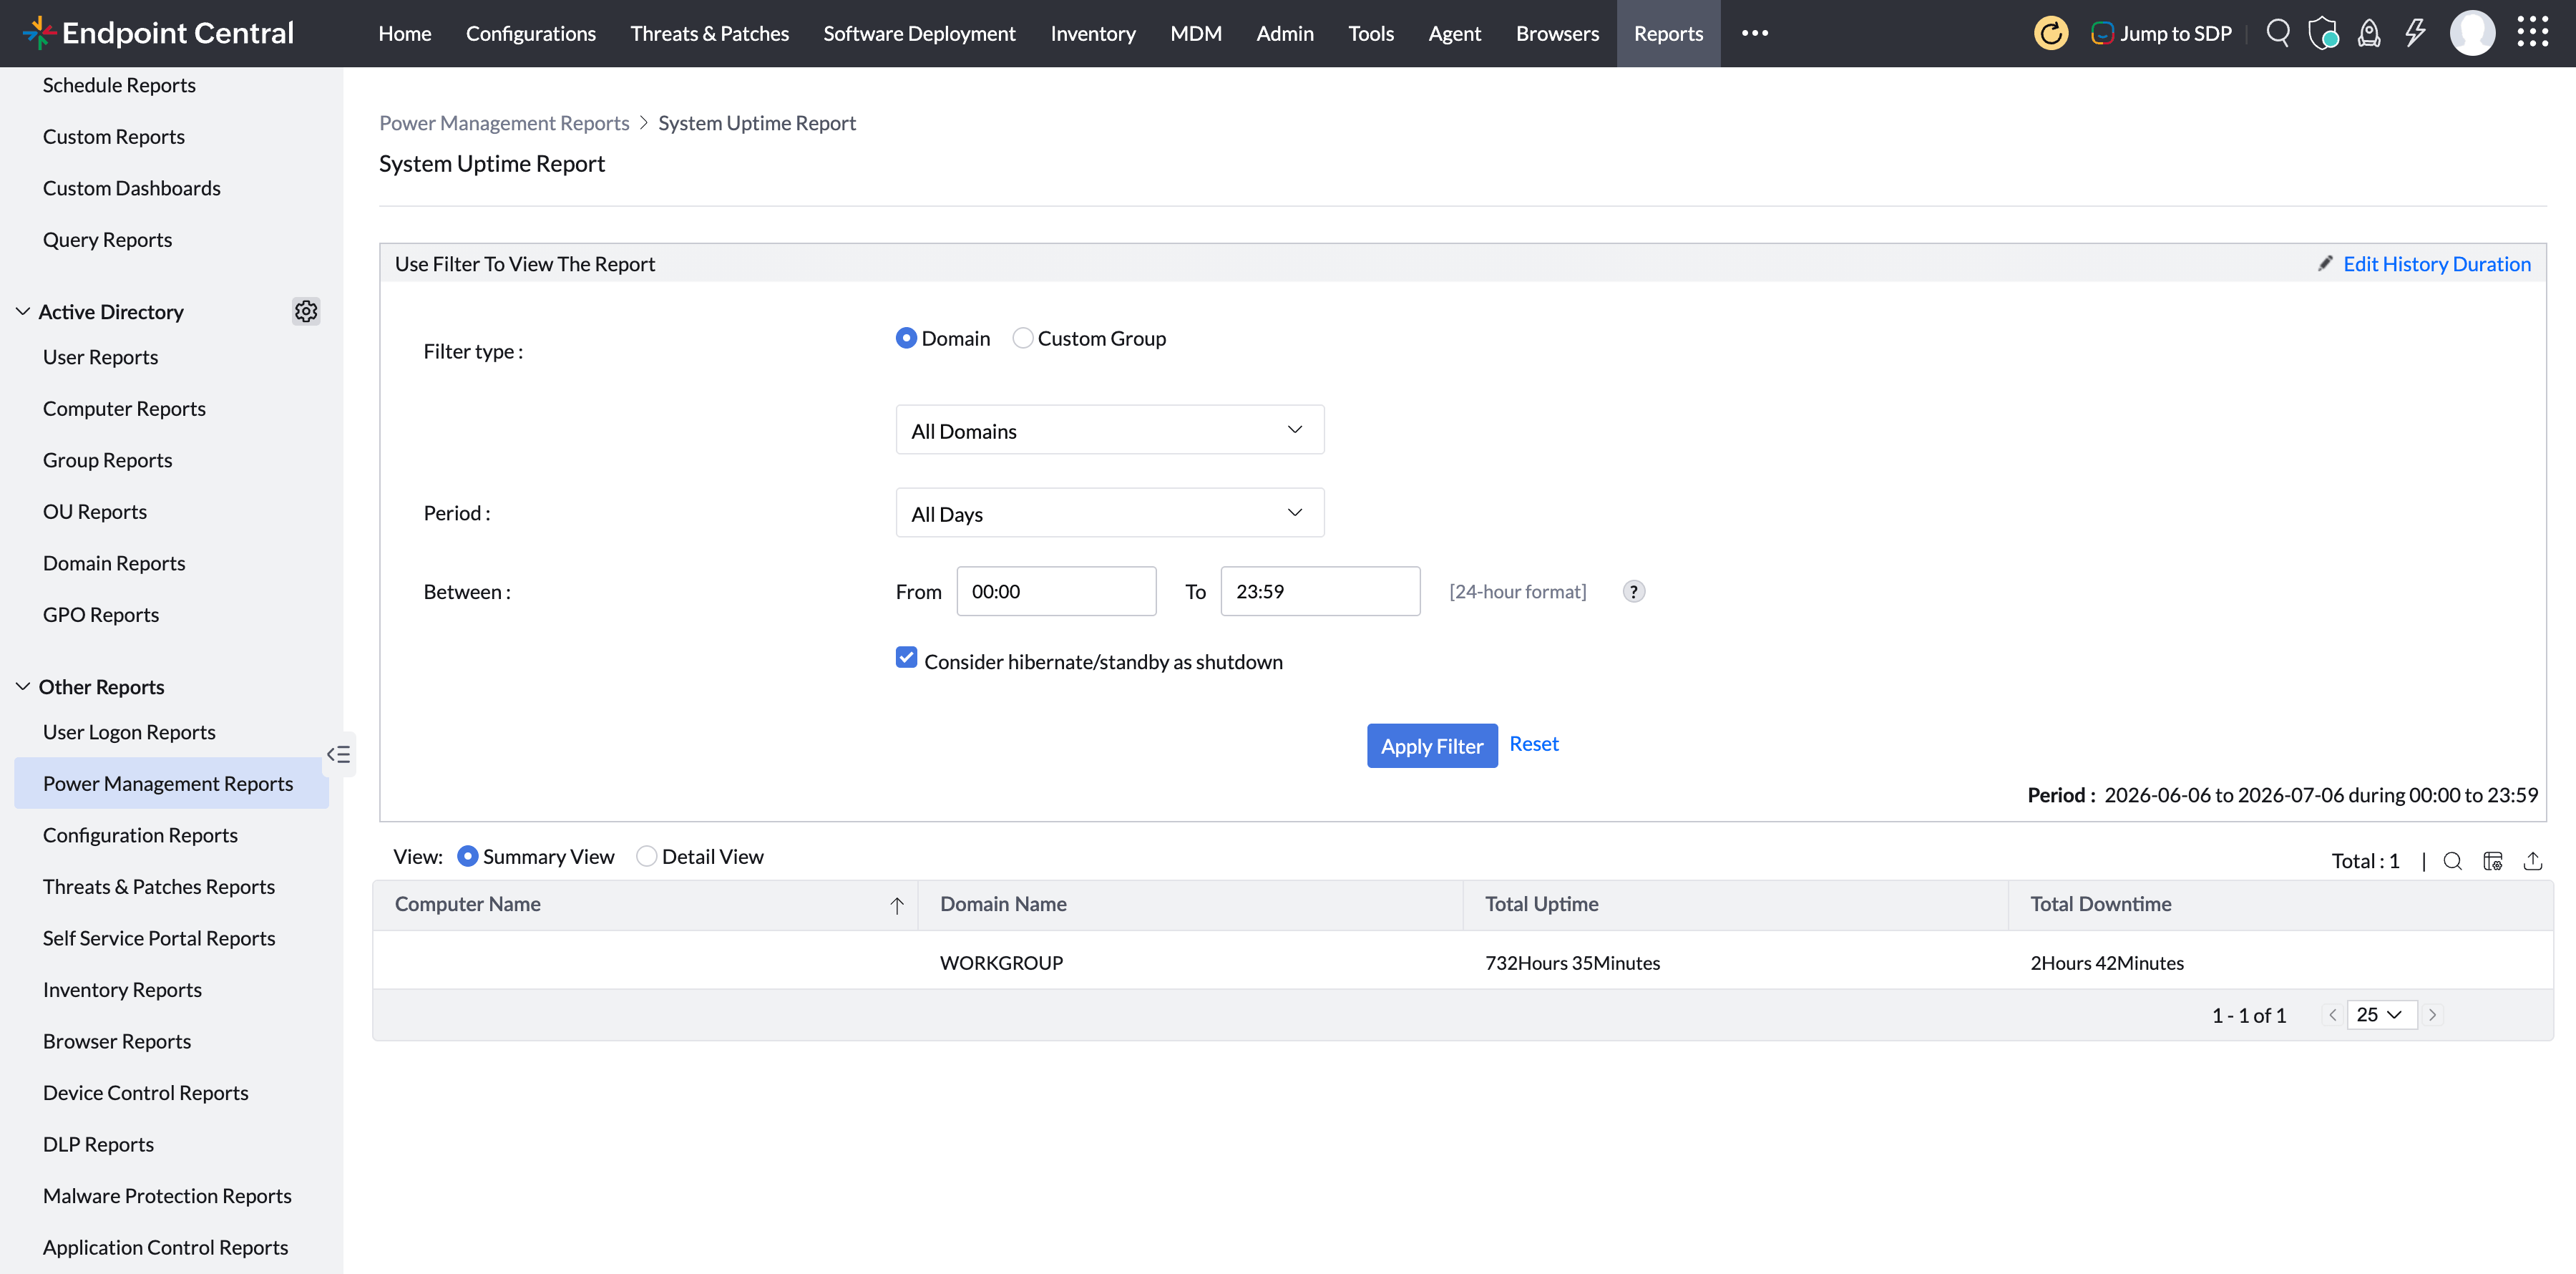2576x1274 pixels.
Task: Click the Apply Filter button
Action: (1431, 745)
